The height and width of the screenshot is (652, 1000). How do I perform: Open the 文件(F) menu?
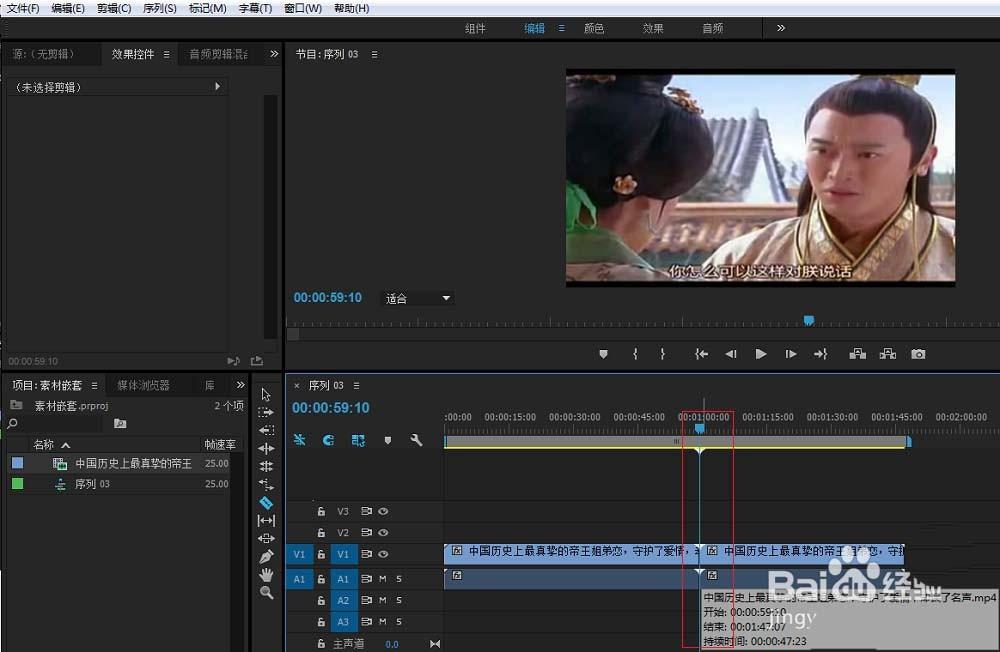tap(22, 8)
